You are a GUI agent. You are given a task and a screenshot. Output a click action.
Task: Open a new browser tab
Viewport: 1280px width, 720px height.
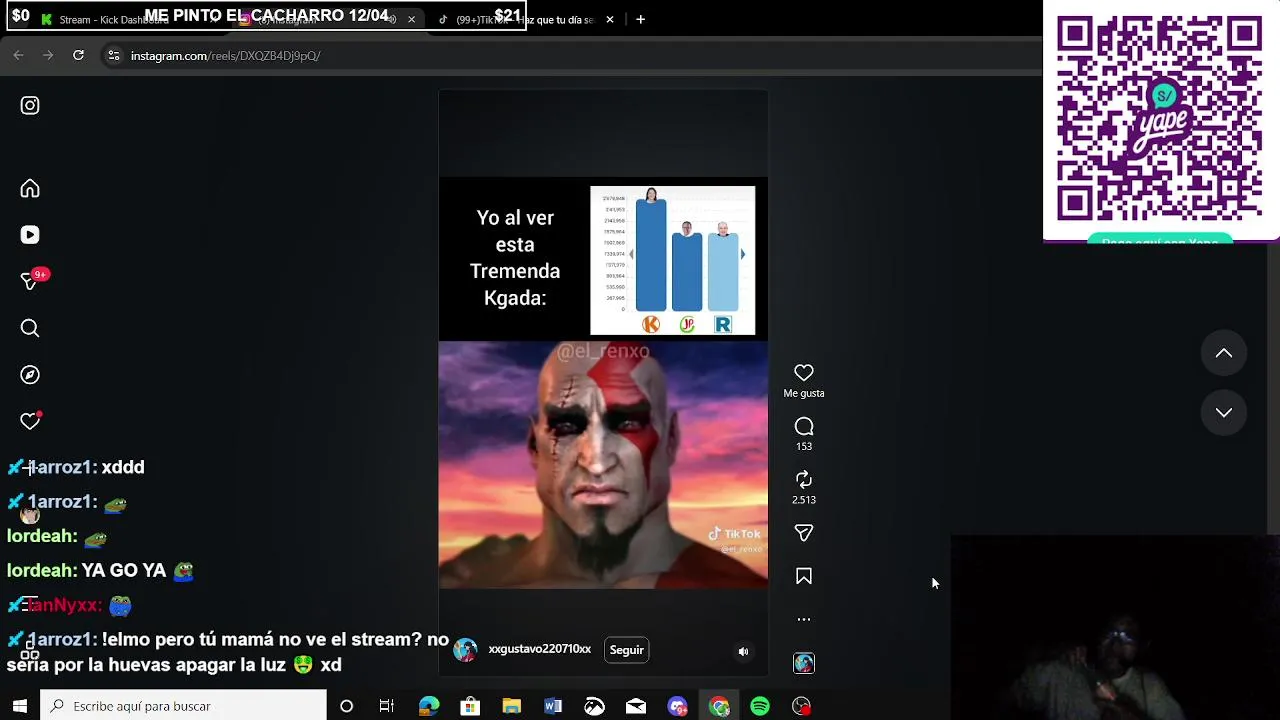pyautogui.click(x=640, y=19)
